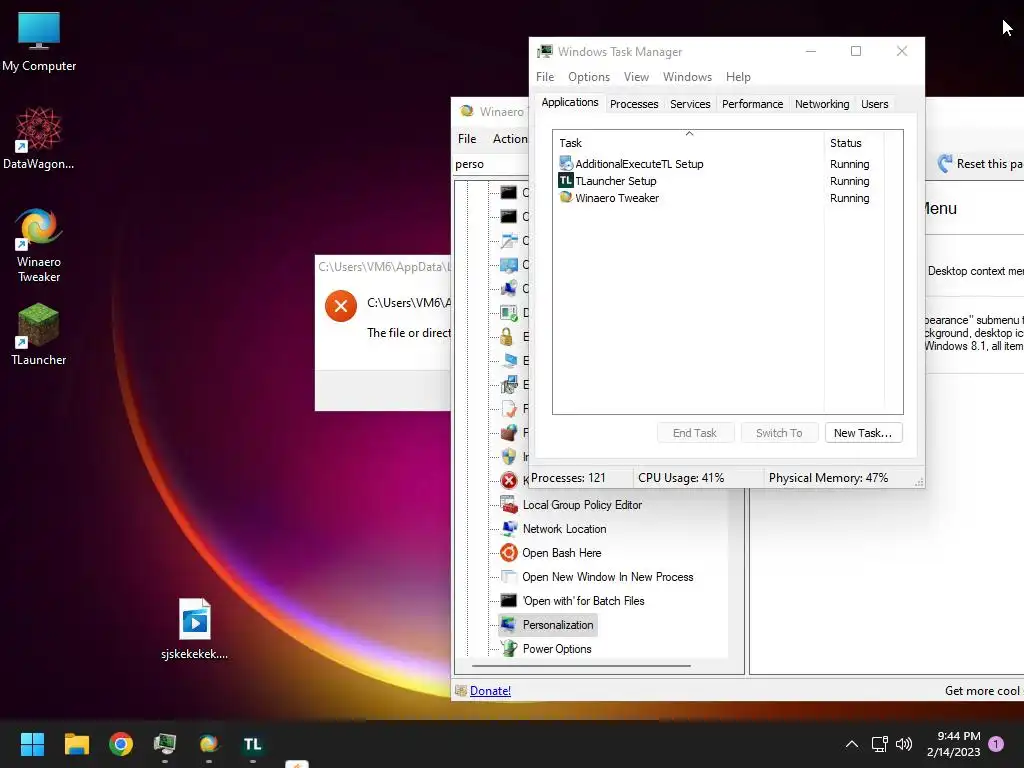This screenshot has height=768, width=1024.
Task: Switch to Winaero Tweaker taskbar icon
Action: pos(208,744)
